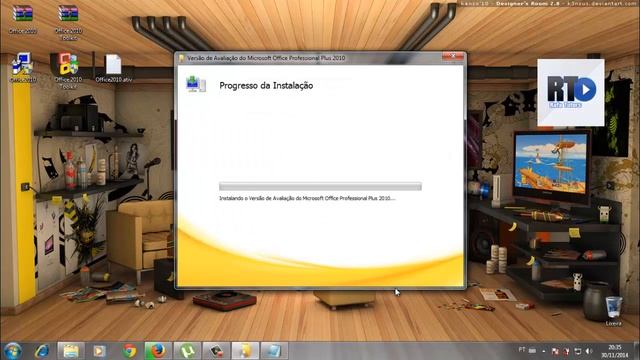Open the Action Center flag icon
Viewport: 640px width, 360px height.
(555, 351)
